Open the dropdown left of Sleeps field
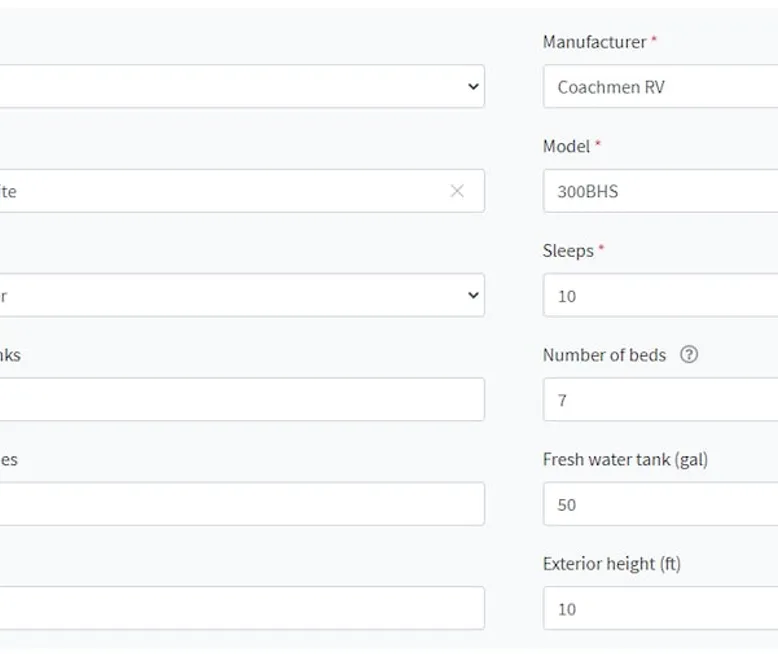This screenshot has width=778, height=654. [x=242, y=295]
